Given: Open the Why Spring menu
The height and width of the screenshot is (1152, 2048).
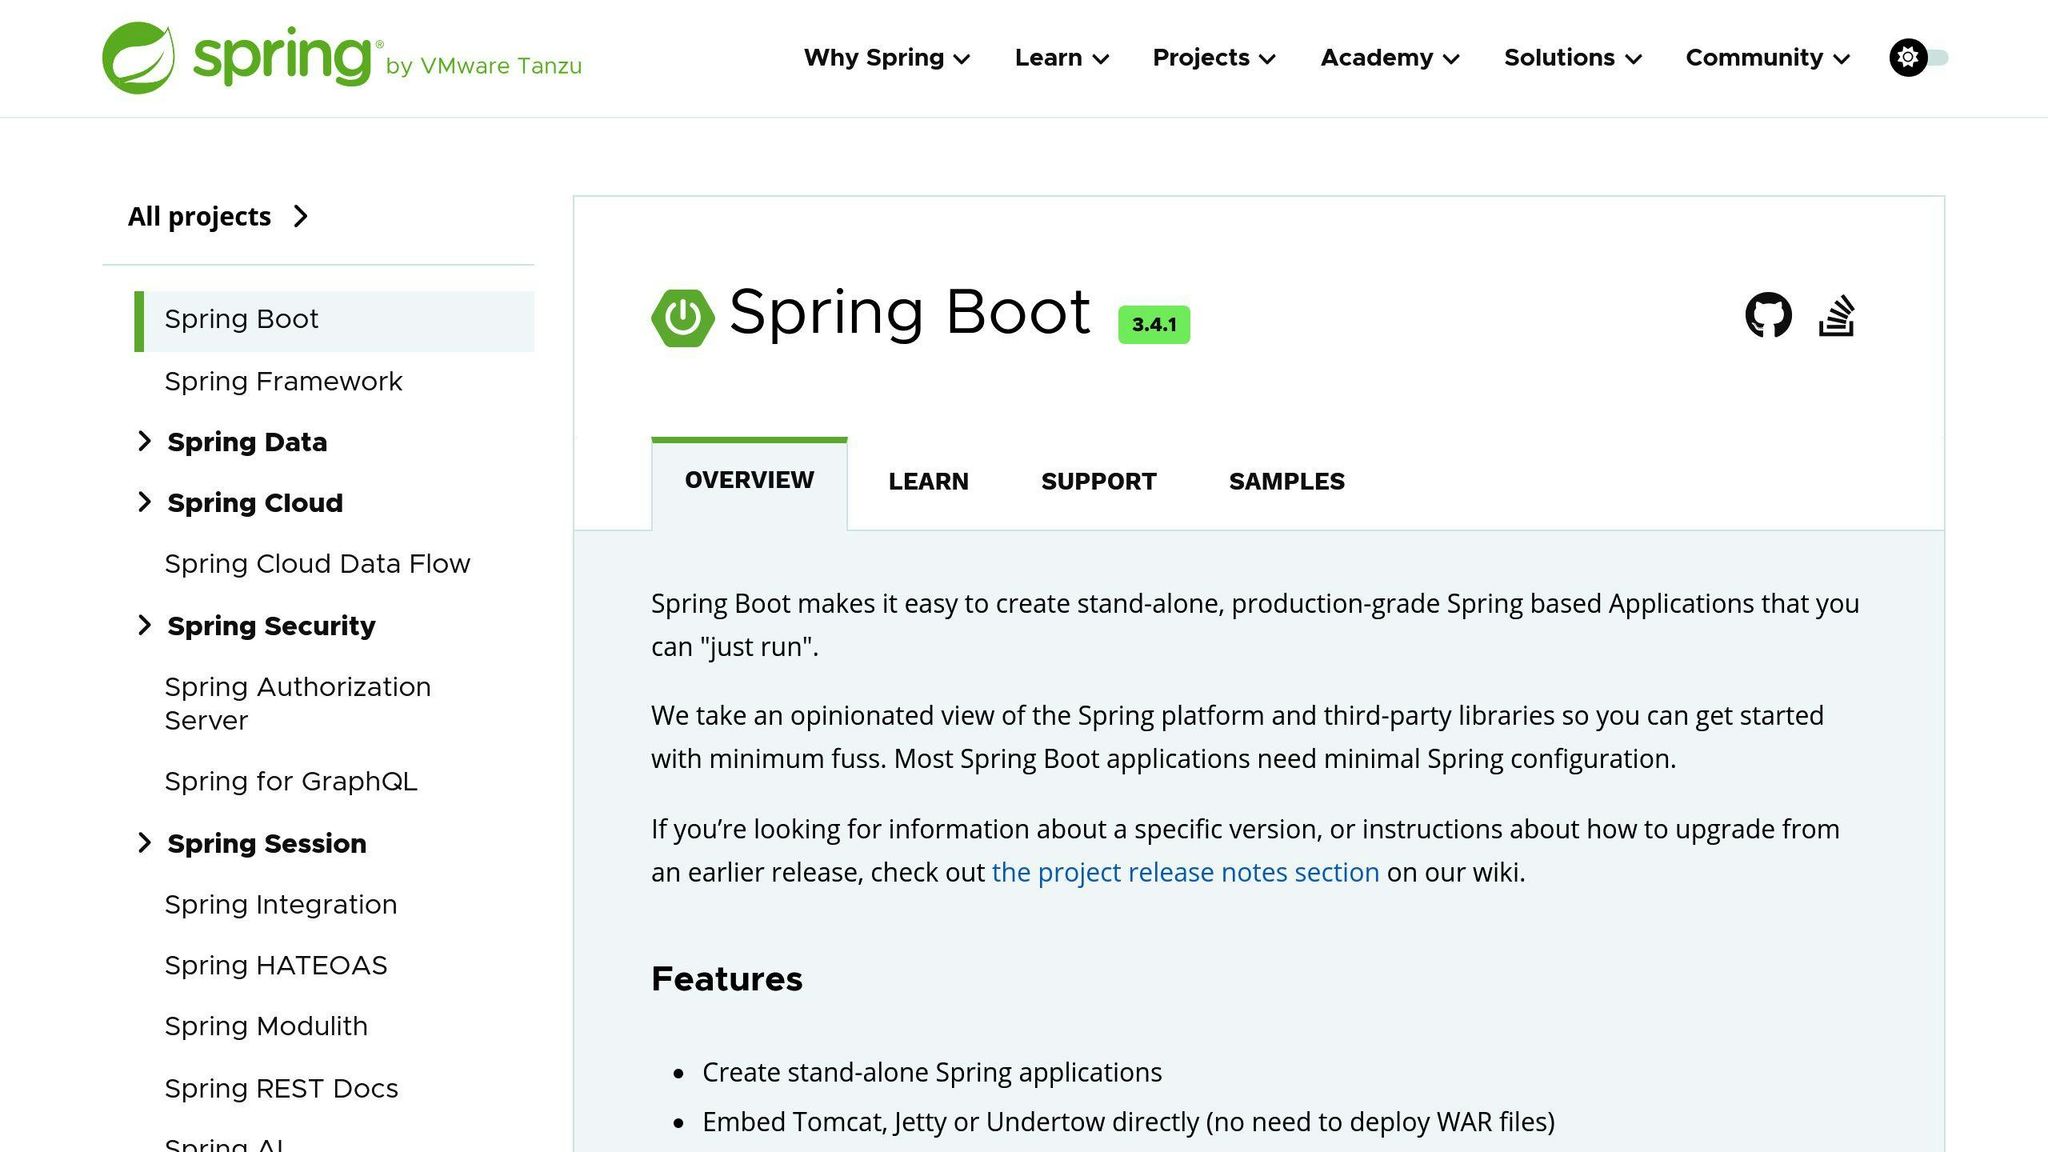Looking at the screenshot, I should point(885,58).
